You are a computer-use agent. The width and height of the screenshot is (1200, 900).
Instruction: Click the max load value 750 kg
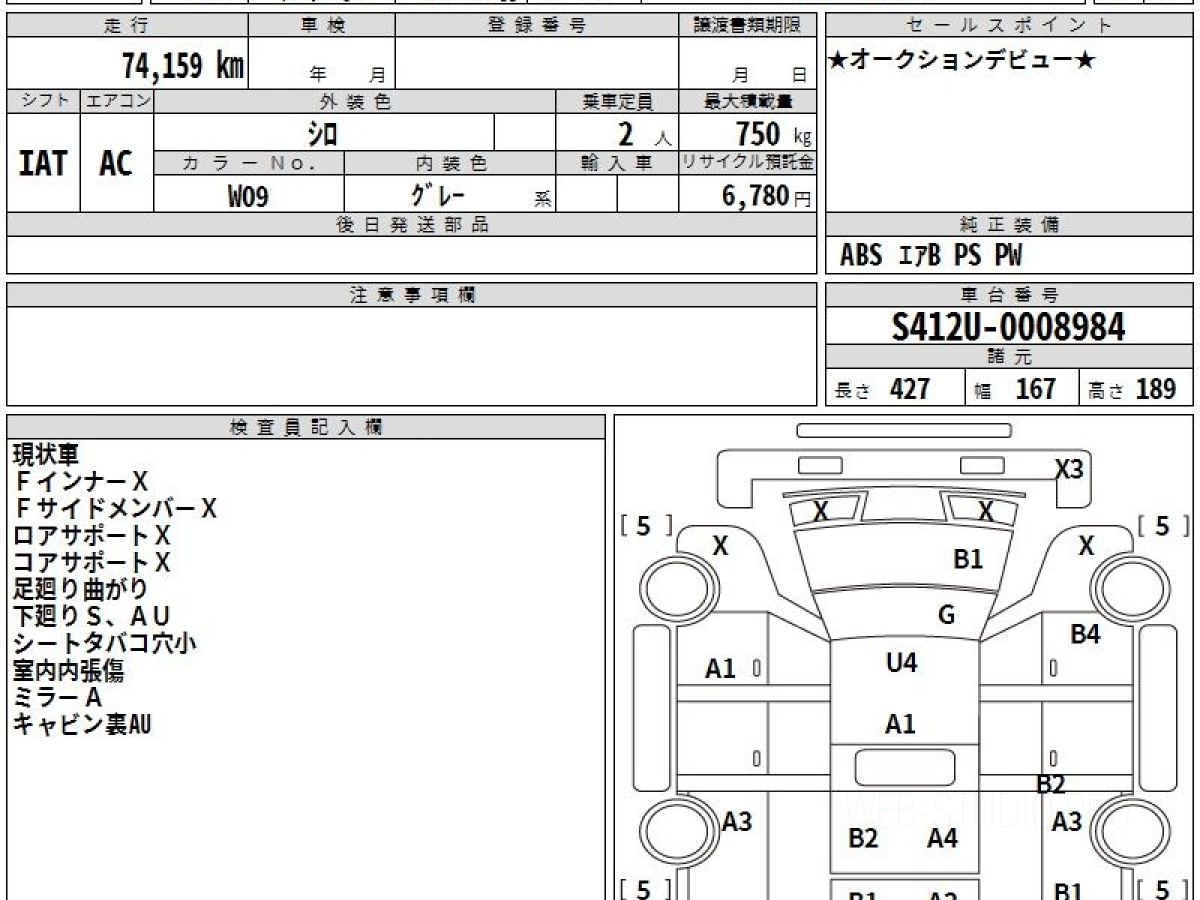coord(772,133)
